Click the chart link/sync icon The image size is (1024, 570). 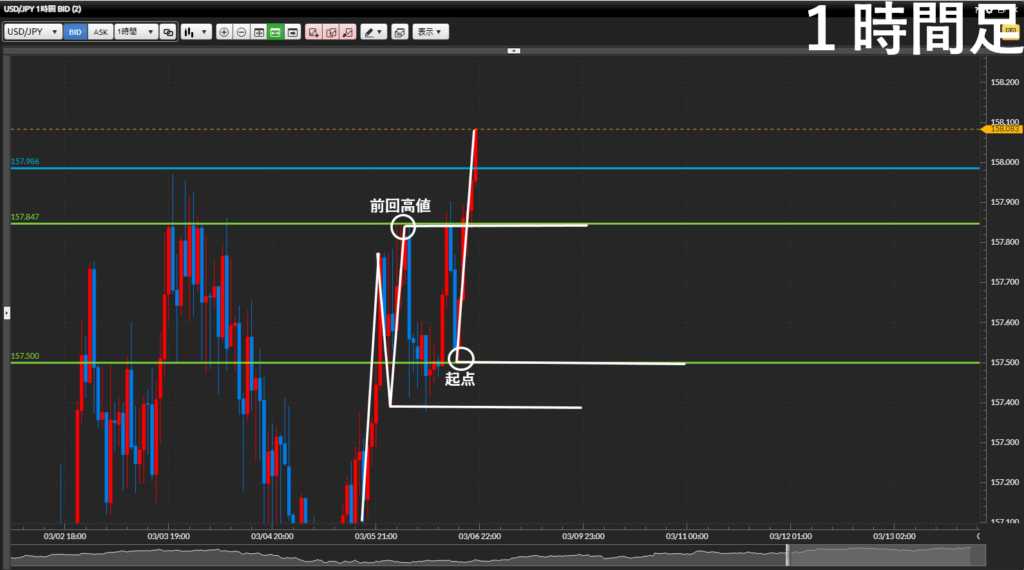[168, 32]
